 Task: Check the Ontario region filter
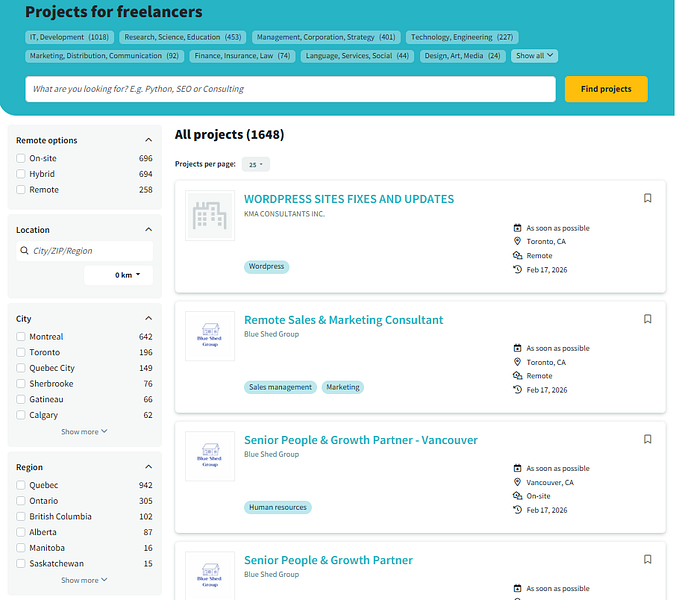coord(21,501)
